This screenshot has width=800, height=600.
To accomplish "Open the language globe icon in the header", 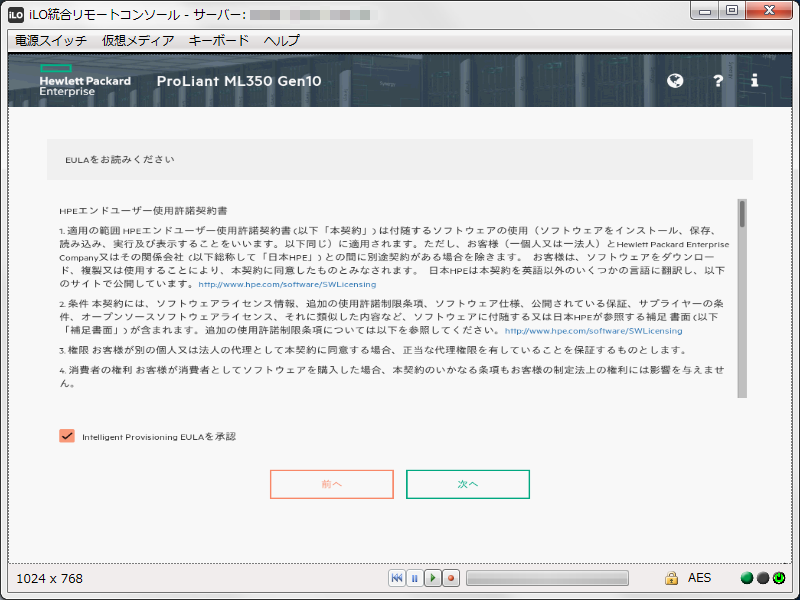I will point(674,81).
